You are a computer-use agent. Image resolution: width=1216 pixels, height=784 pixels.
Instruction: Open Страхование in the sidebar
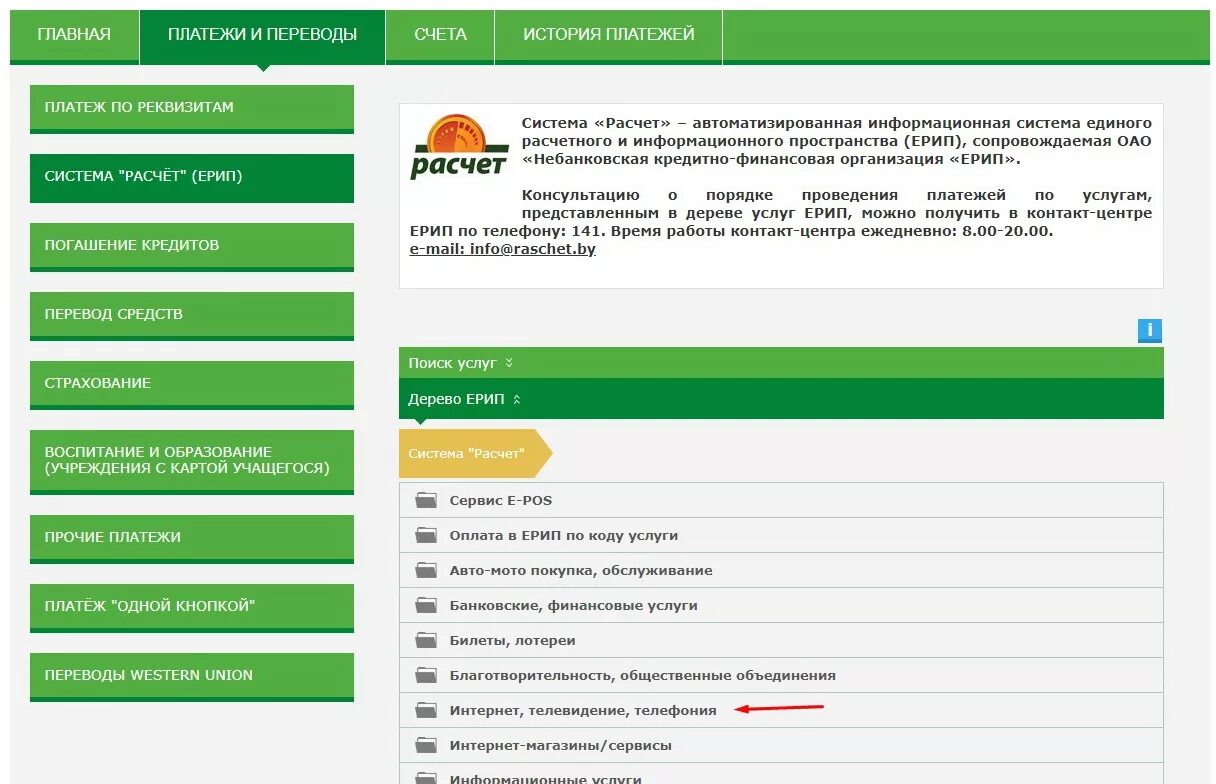[x=192, y=385]
